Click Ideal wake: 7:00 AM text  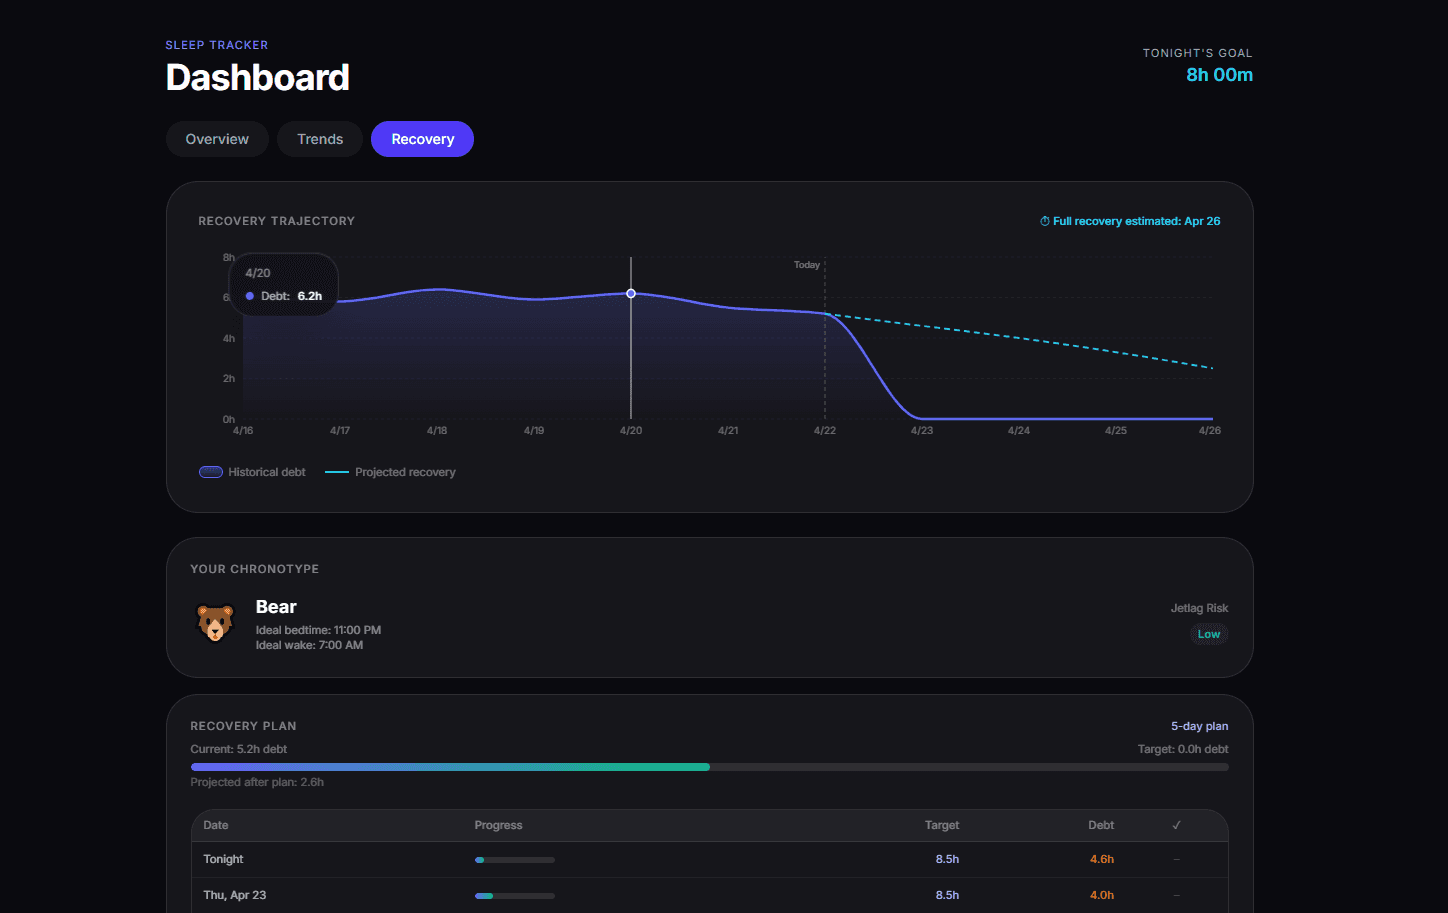tap(309, 645)
